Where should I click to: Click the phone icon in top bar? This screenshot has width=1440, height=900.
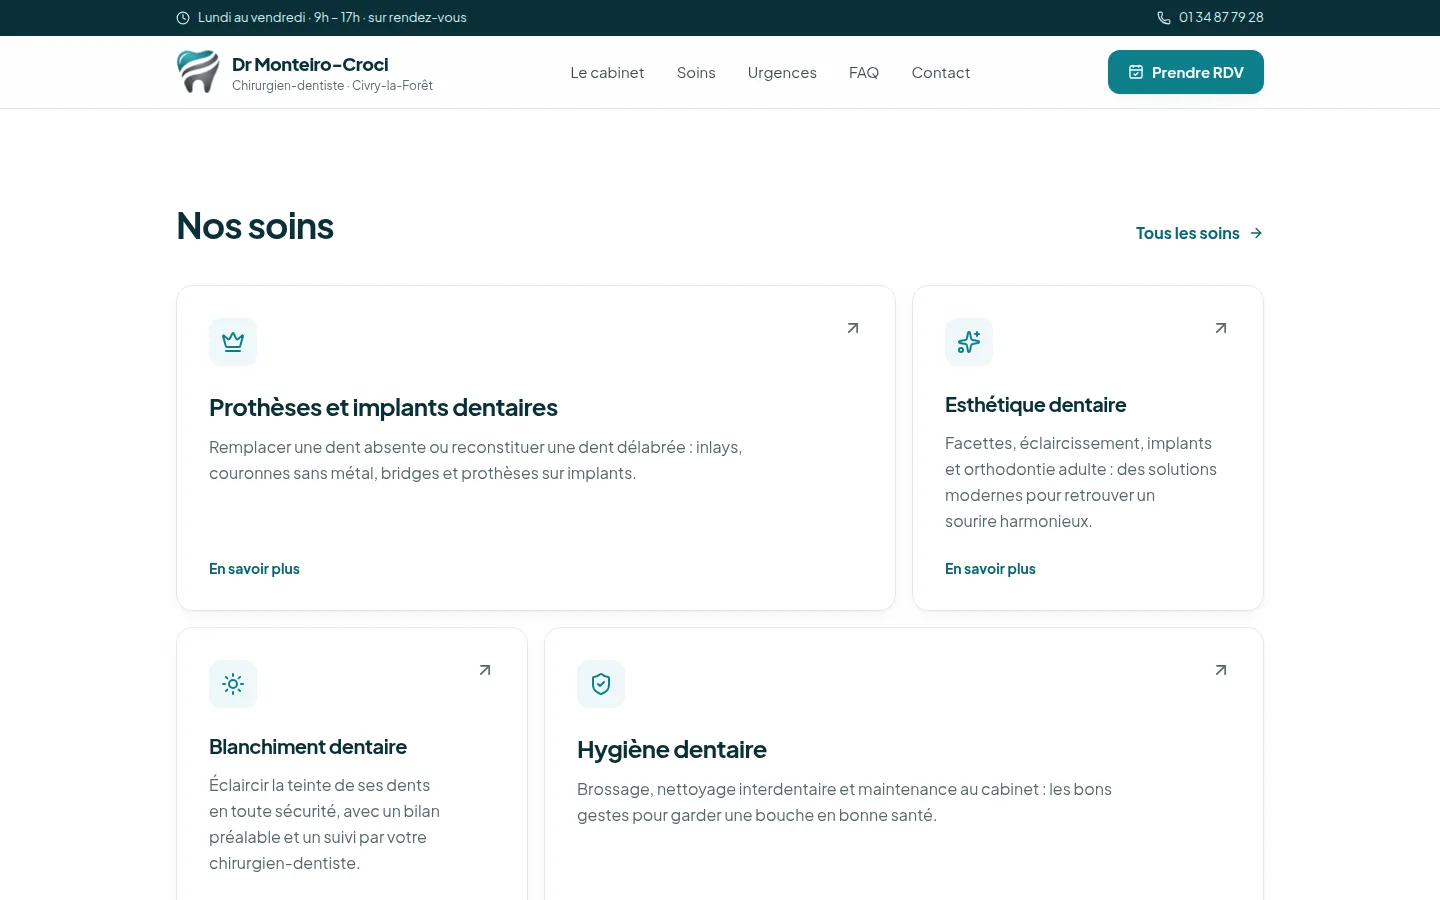1164,18
